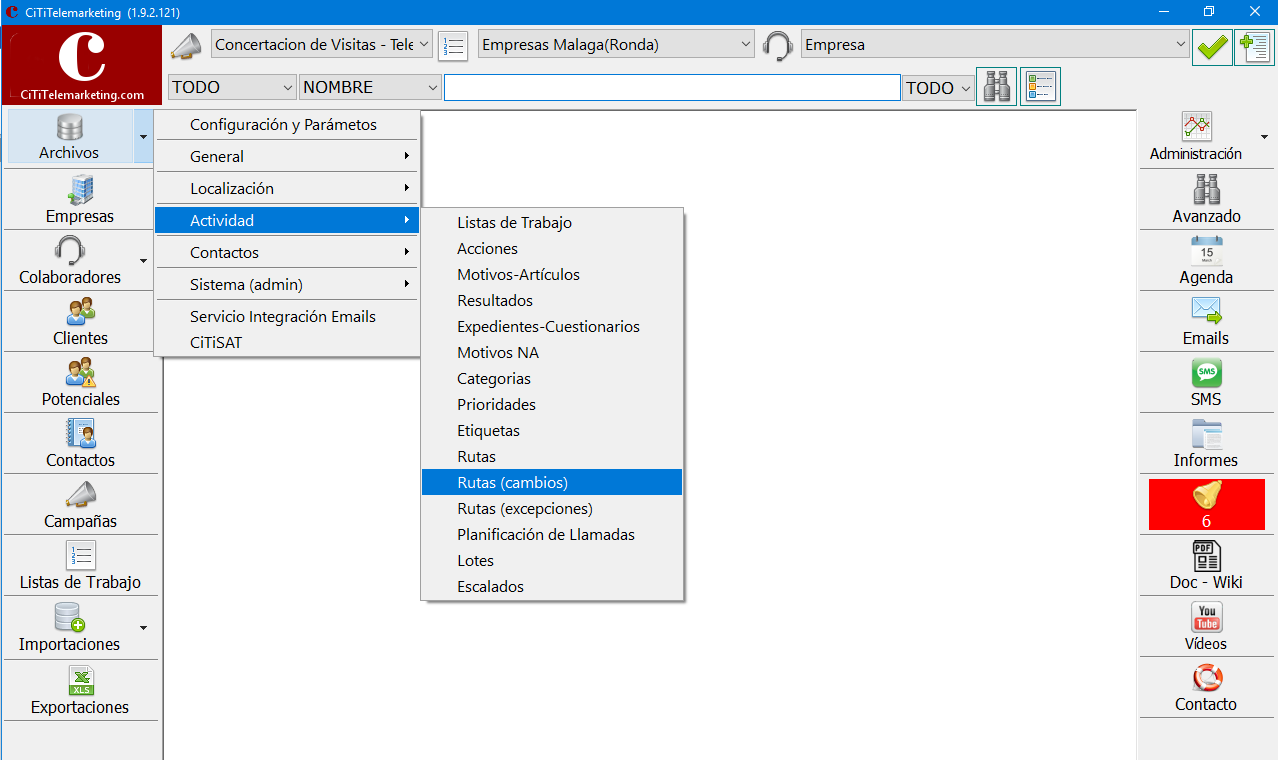Open the Emails panel
The width and height of the screenshot is (1278, 760).
coord(1207,322)
